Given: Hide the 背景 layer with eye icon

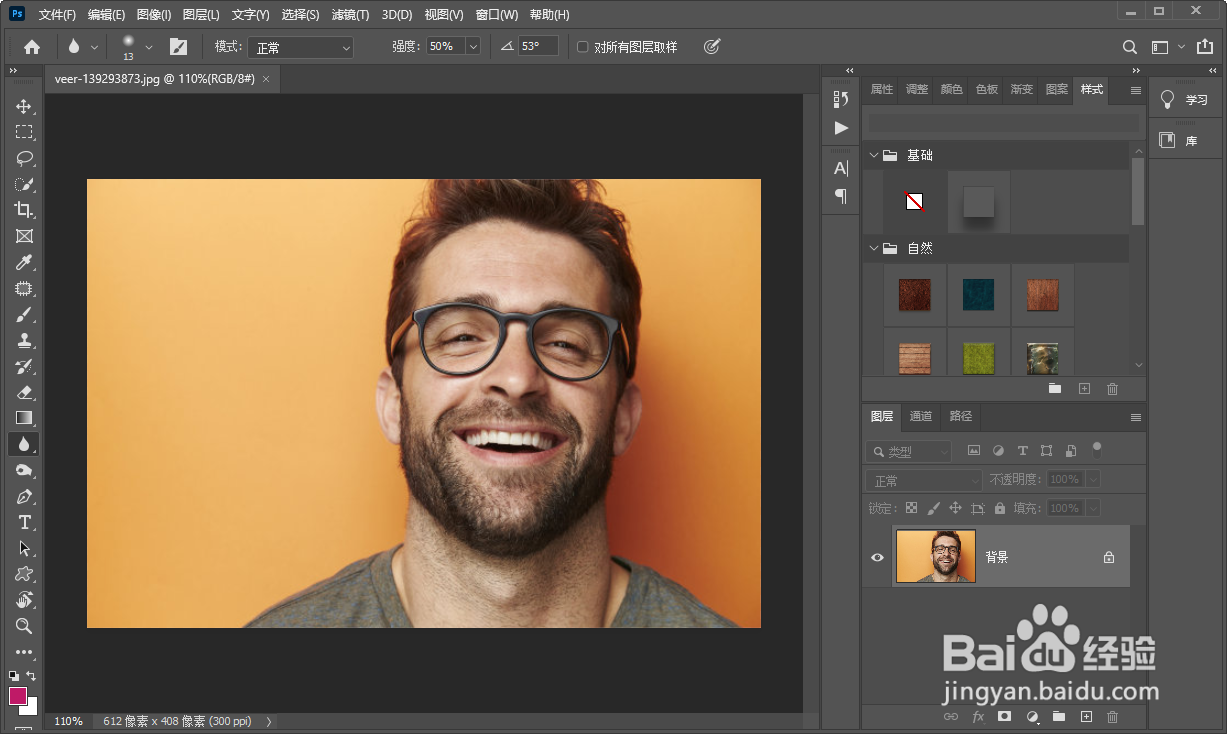Looking at the screenshot, I should point(877,557).
